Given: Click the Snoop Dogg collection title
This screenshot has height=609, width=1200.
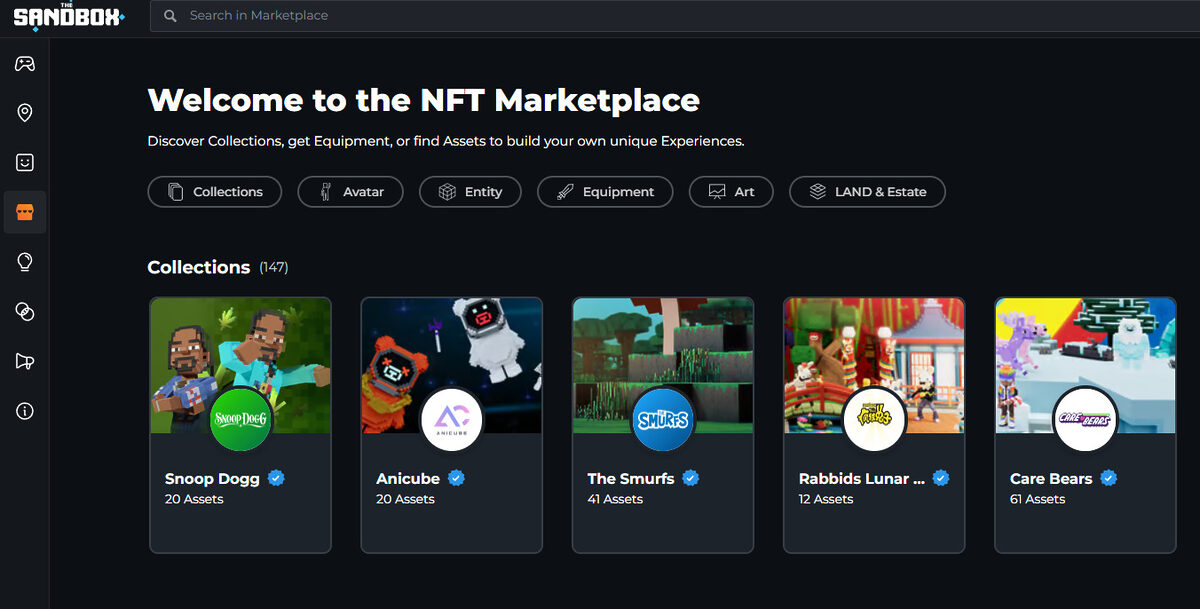Looking at the screenshot, I should coord(212,479).
